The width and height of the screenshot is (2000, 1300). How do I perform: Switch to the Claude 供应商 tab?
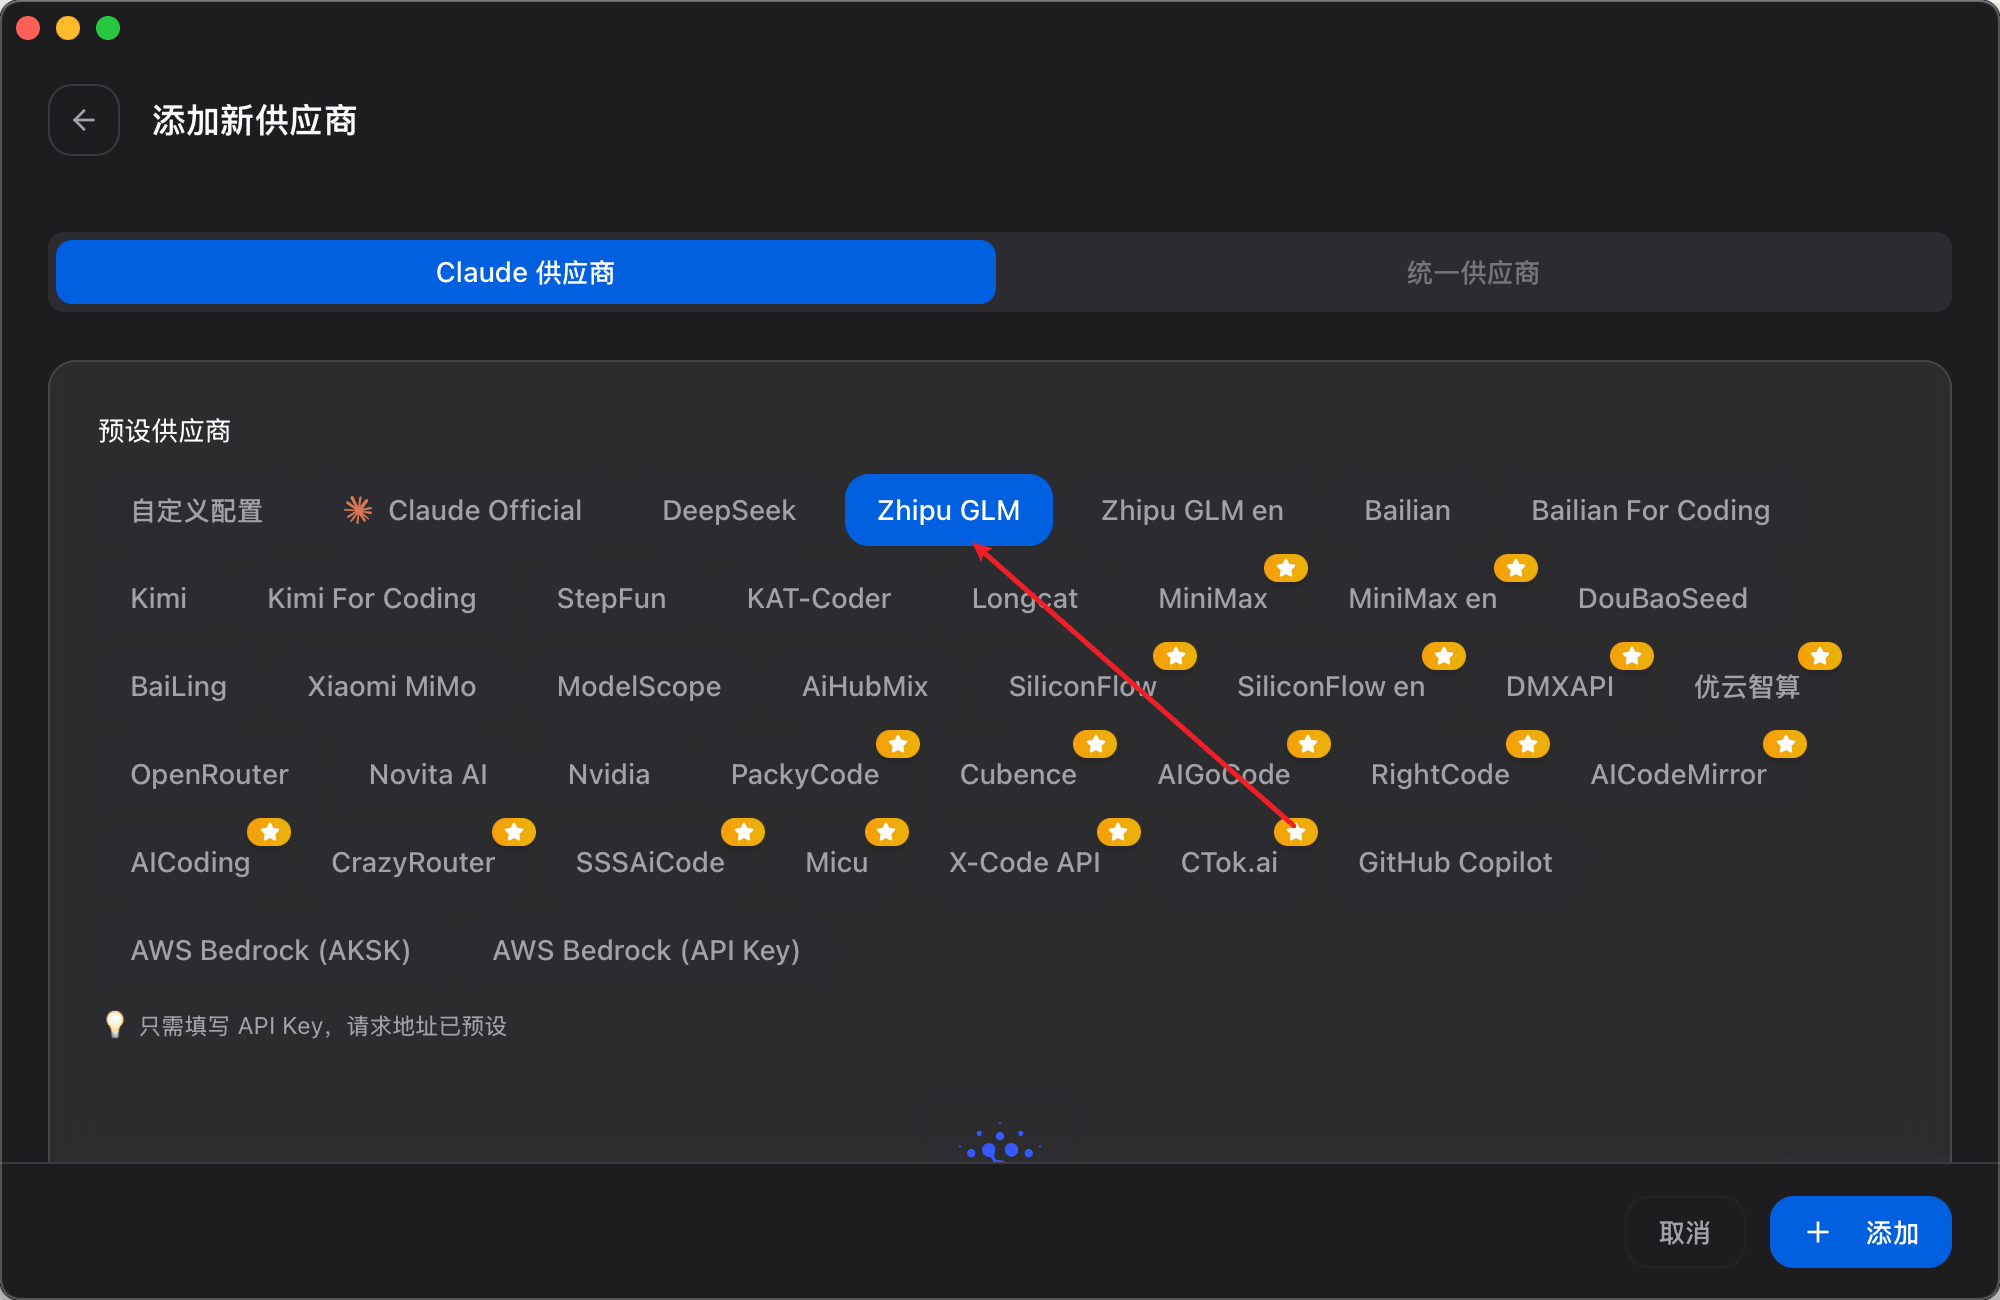(525, 272)
